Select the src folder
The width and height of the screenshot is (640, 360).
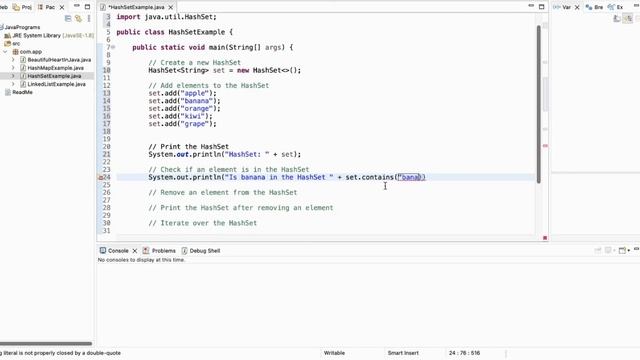pos(12,43)
